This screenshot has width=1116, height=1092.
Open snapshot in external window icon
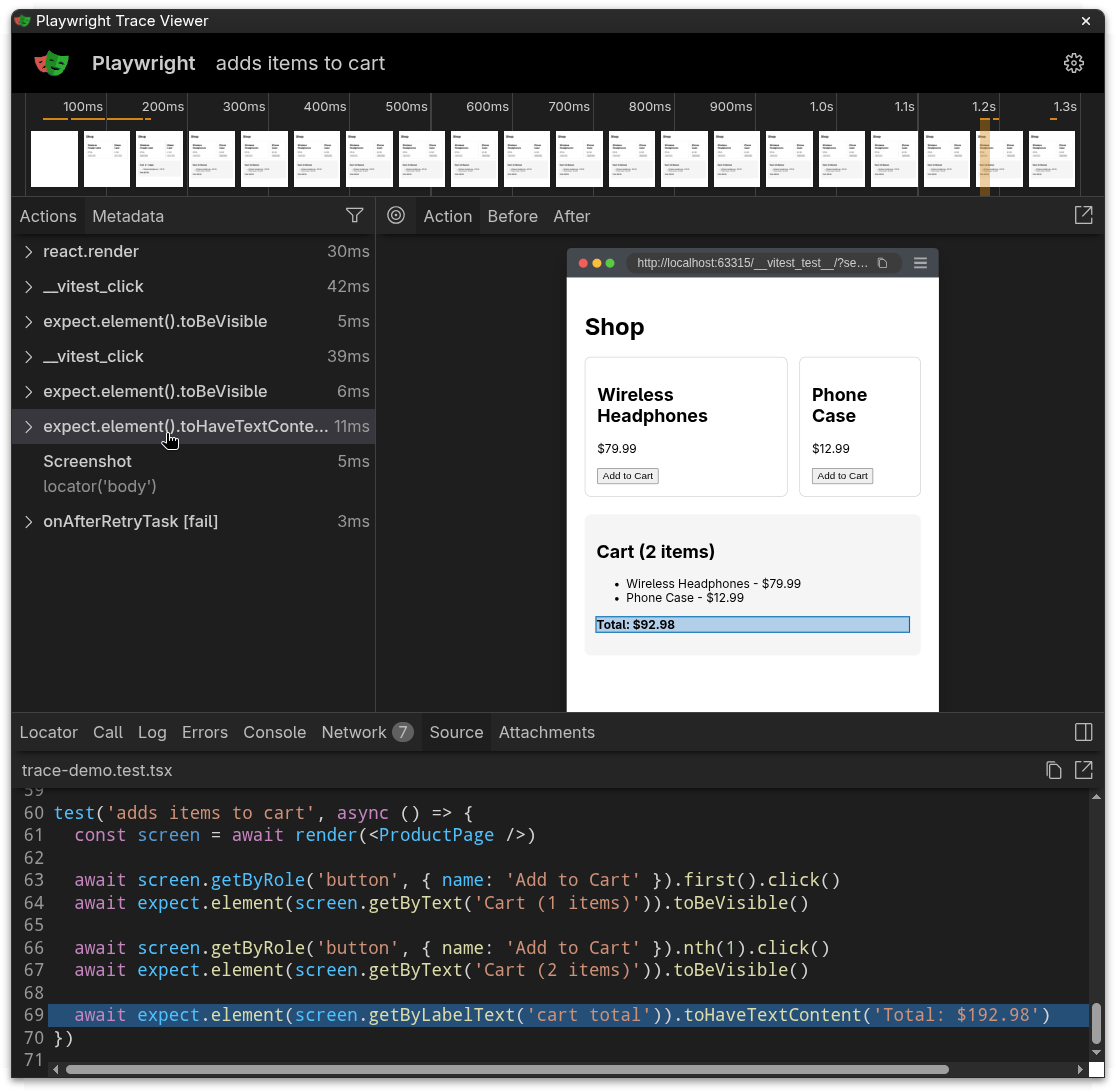click(x=1083, y=215)
